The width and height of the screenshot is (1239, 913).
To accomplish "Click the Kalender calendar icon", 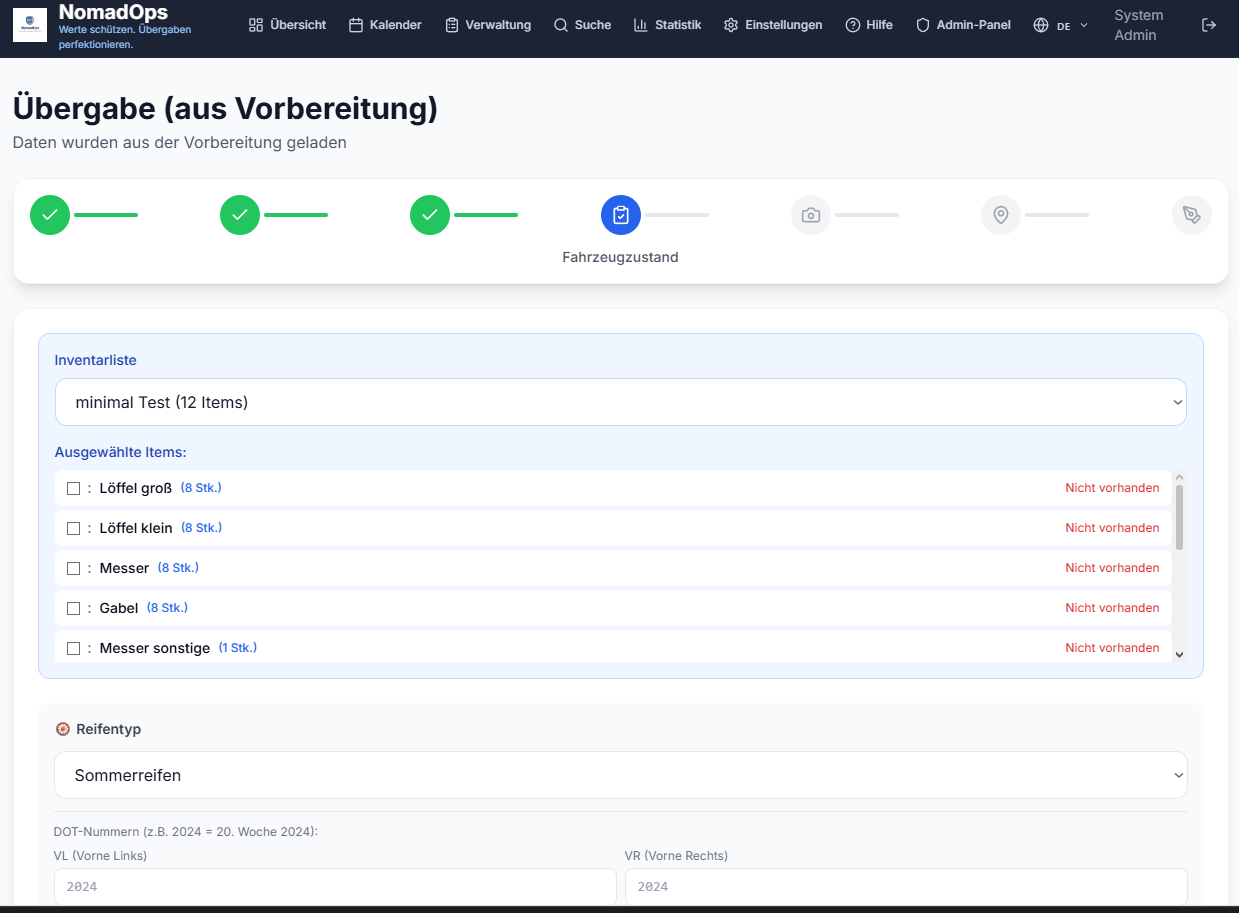I will [x=356, y=25].
